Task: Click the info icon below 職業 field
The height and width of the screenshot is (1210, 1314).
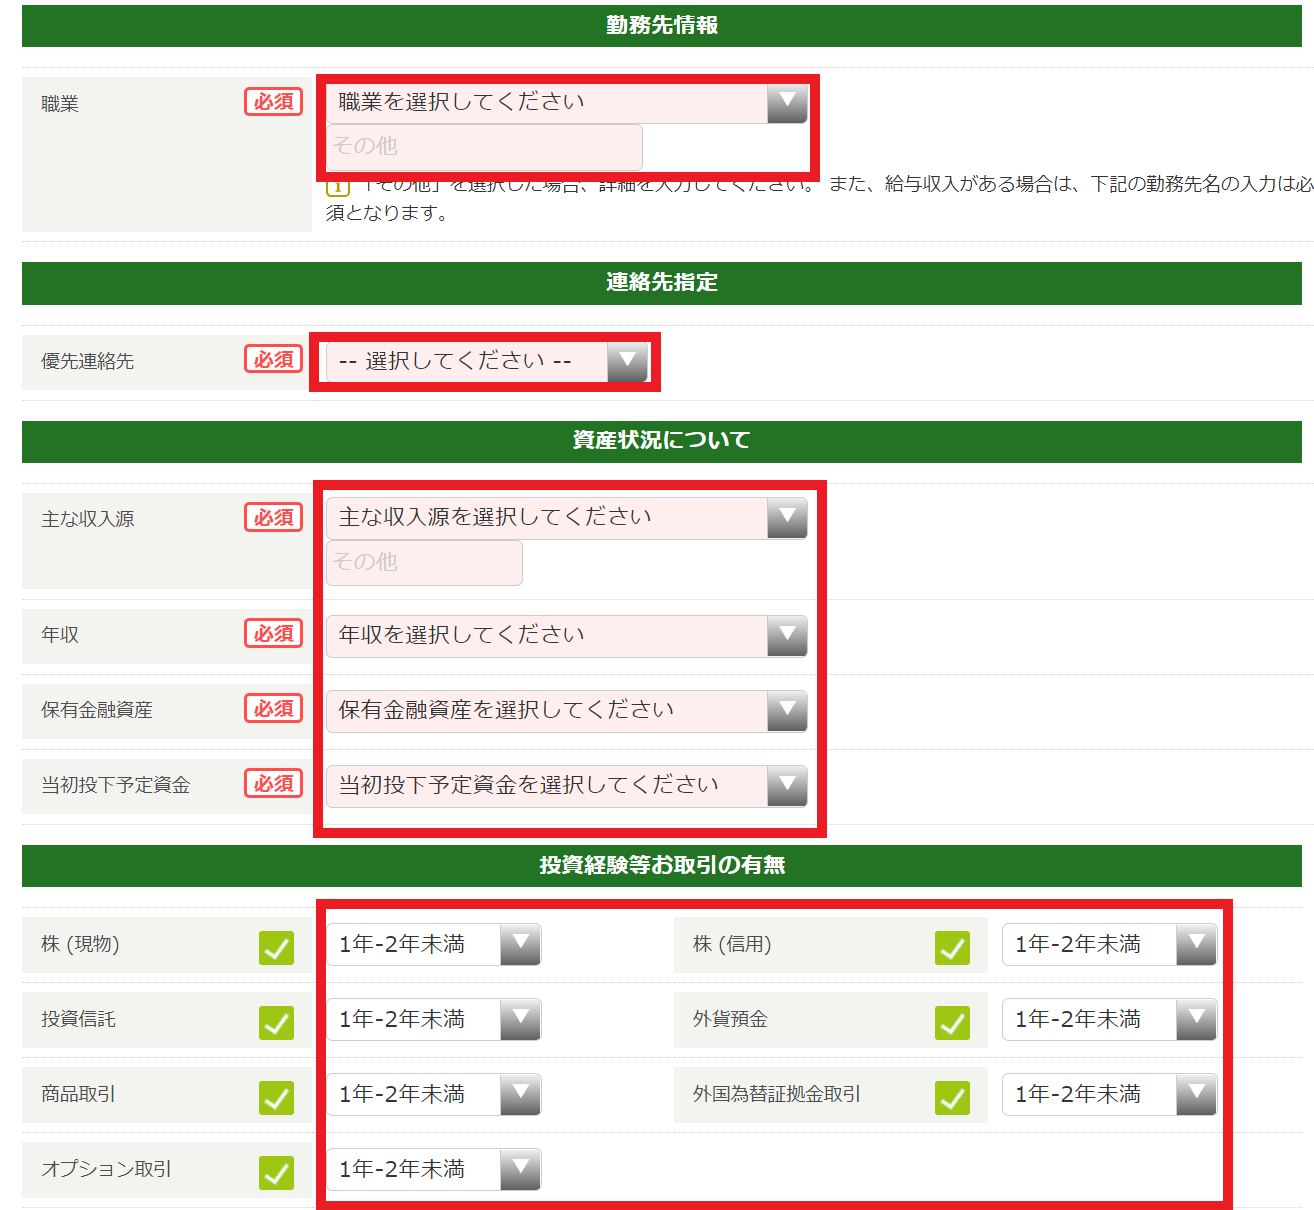Action: (x=337, y=186)
